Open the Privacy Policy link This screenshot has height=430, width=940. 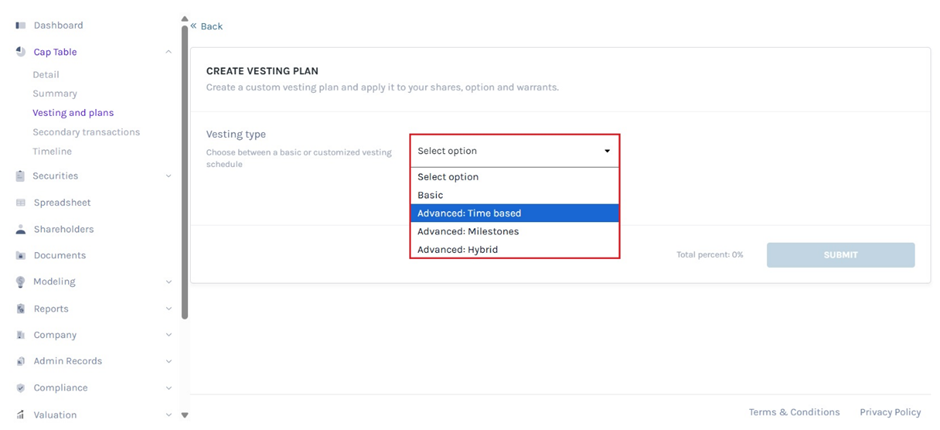coord(889,412)
